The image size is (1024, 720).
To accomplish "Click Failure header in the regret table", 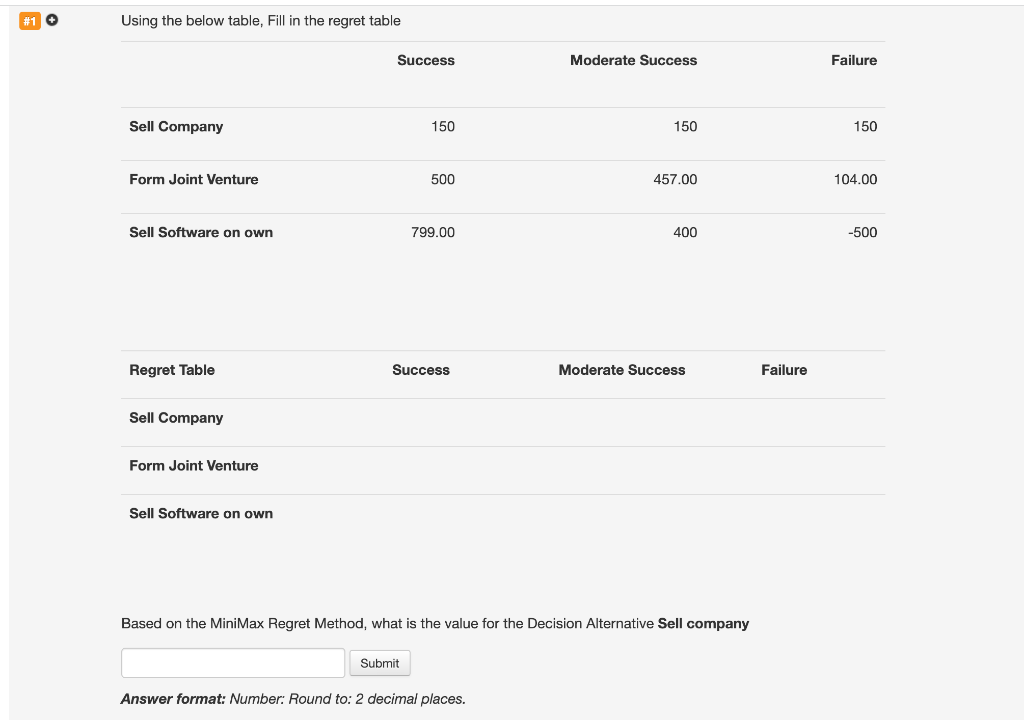I will click(x=784, y=370).
